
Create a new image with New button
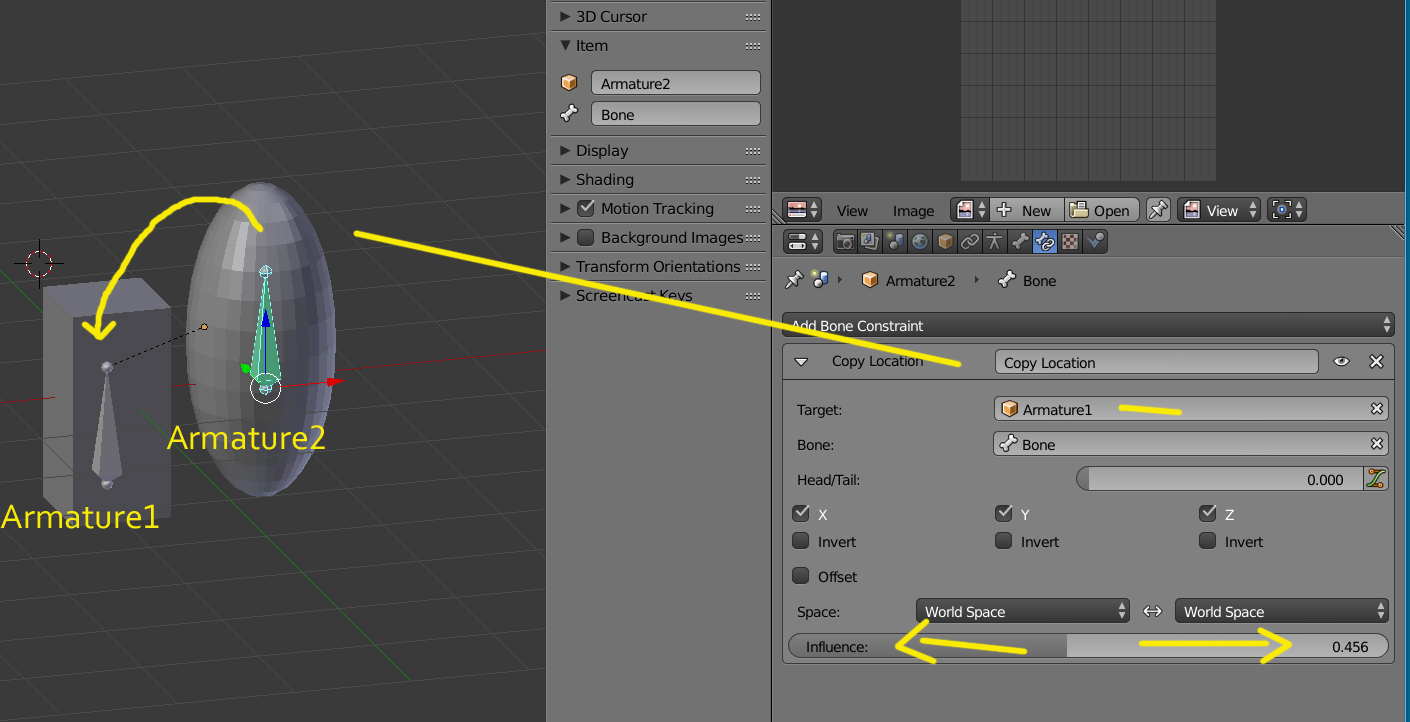click(x=1026, y=210)
